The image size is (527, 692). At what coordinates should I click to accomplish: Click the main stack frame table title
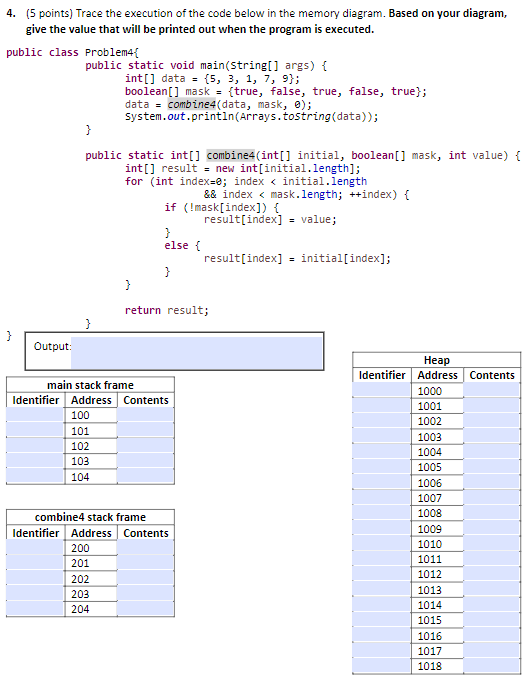click(90, 385)
